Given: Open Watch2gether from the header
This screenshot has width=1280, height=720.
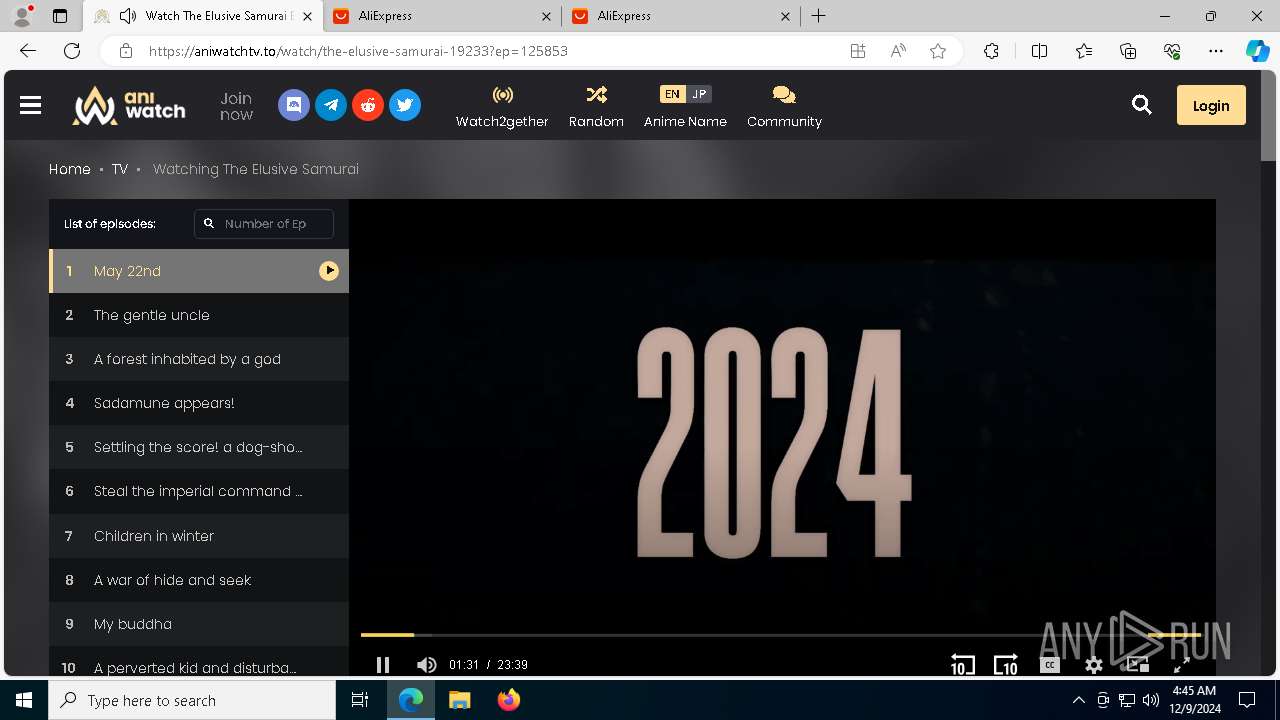Looking at the screenshot, I should 502,107.
